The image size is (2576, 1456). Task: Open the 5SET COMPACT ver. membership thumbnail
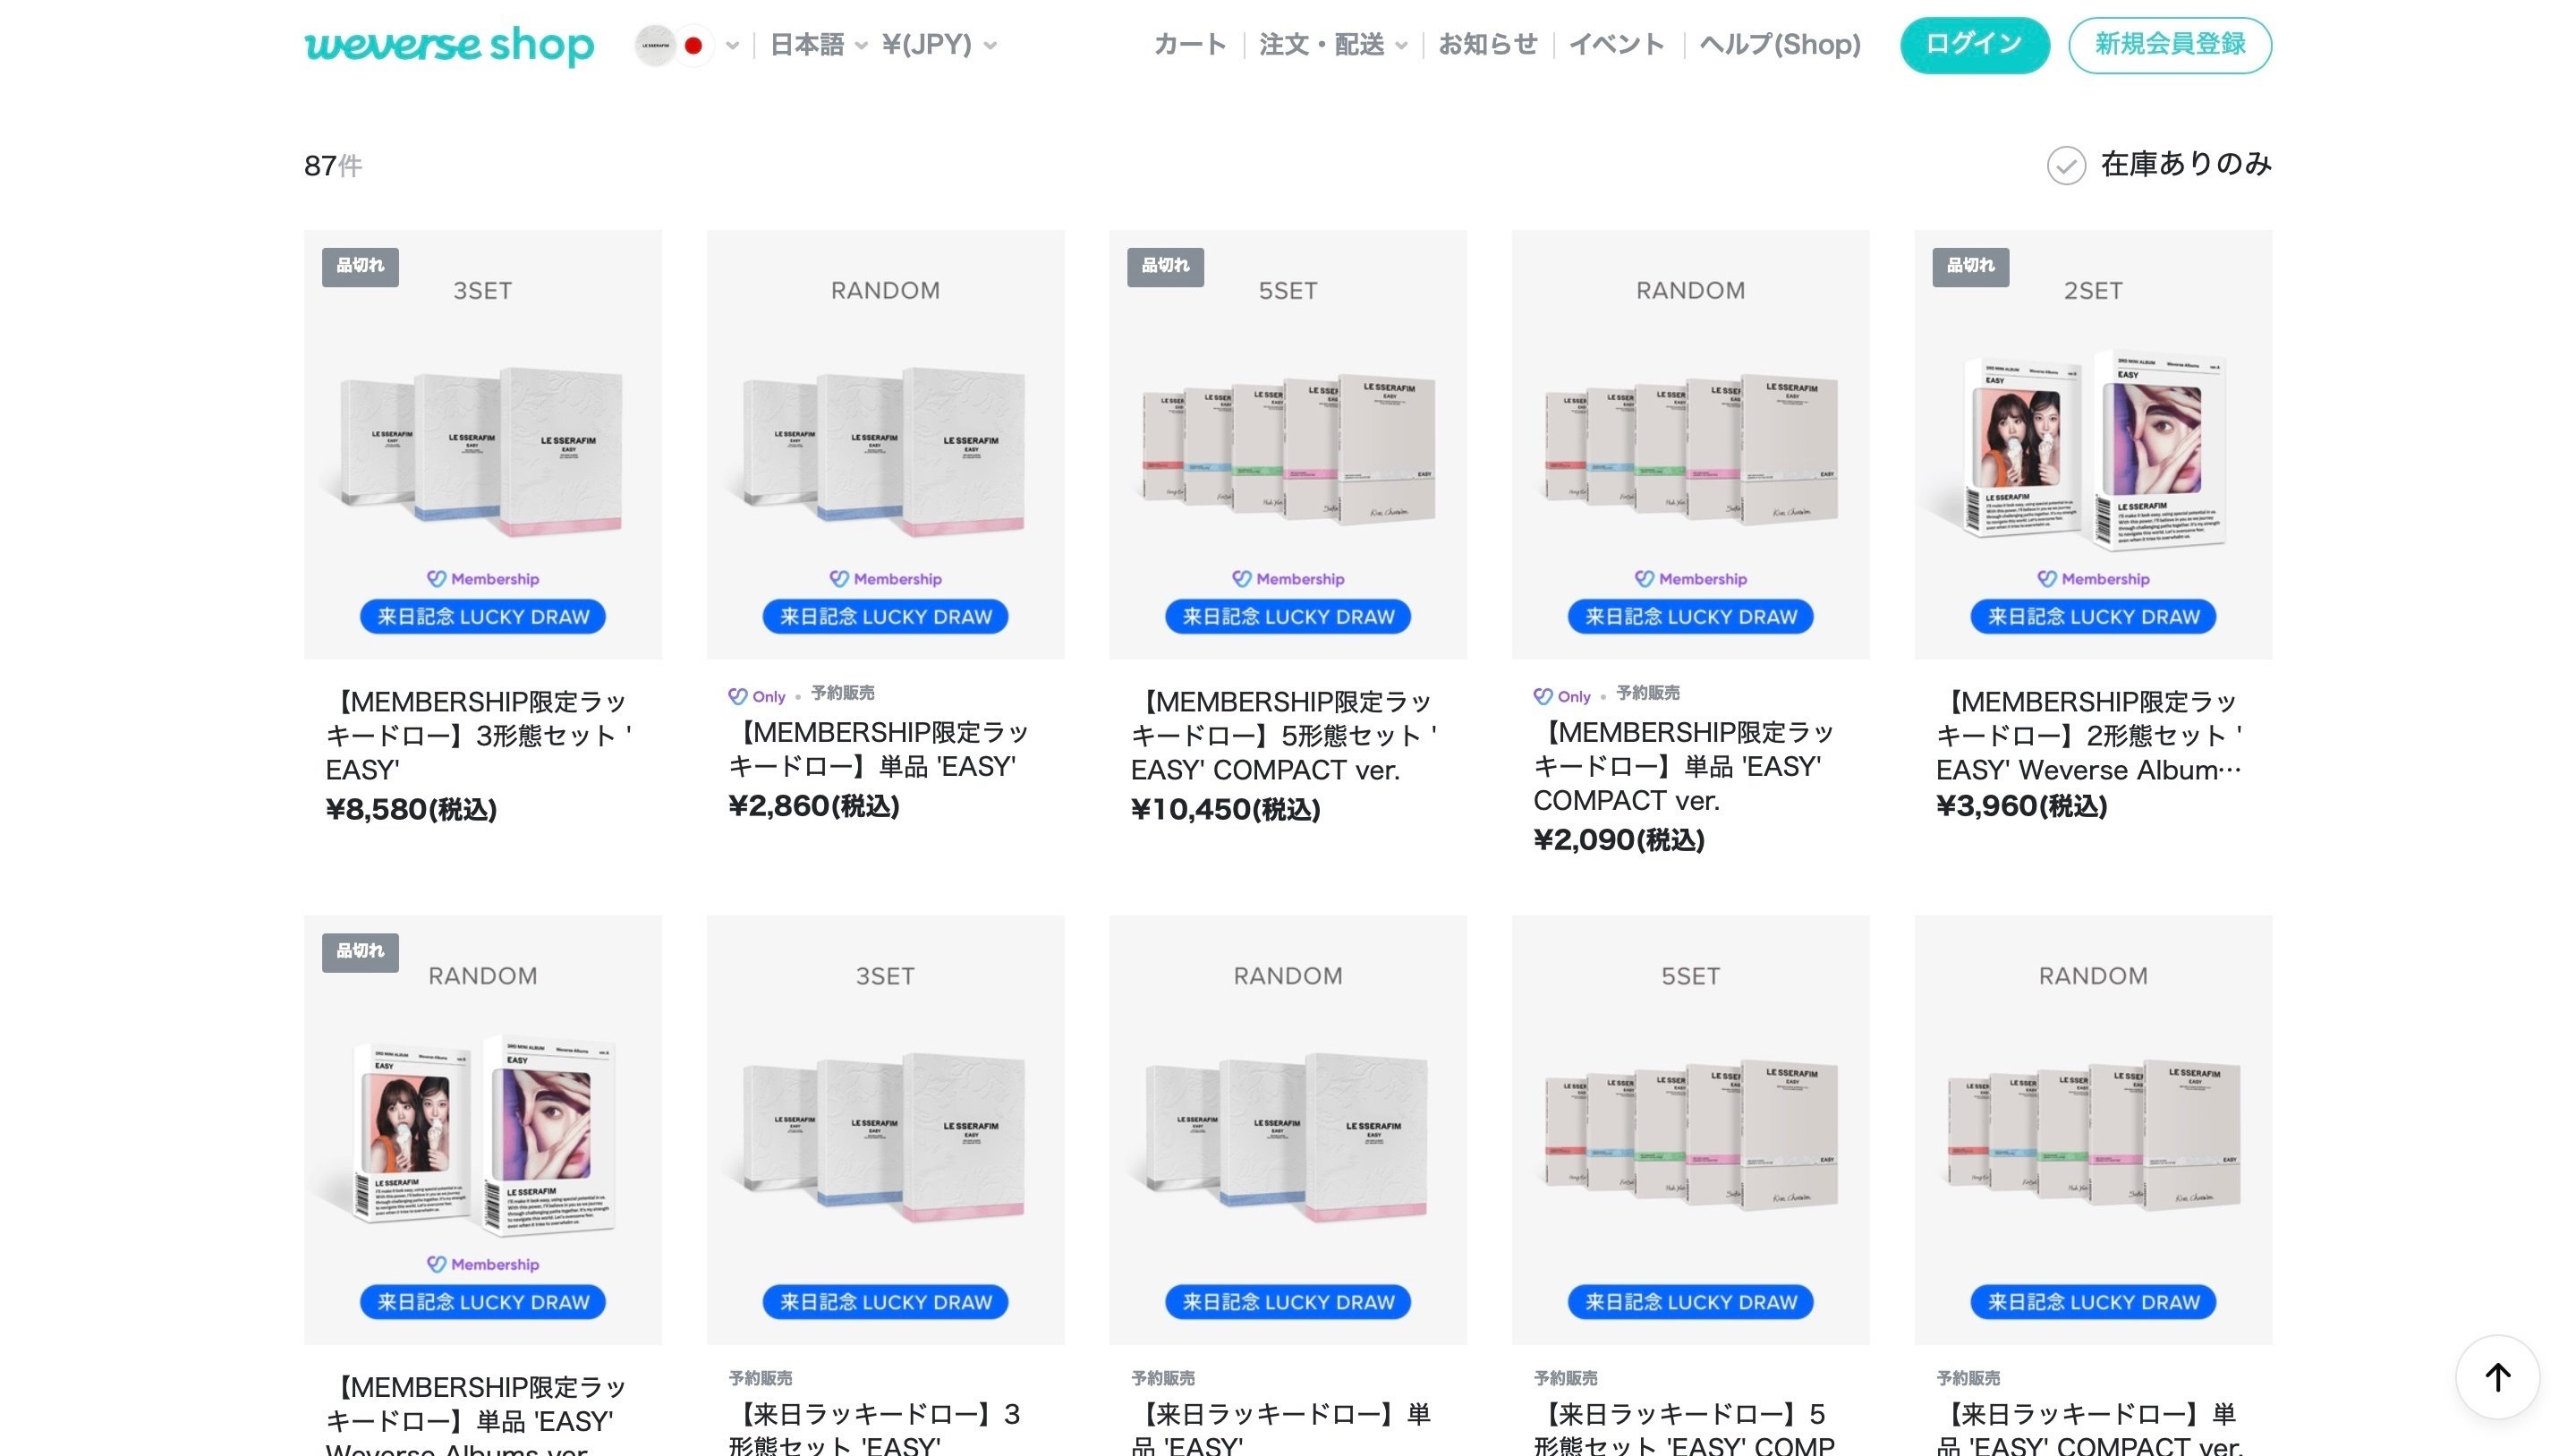tap(1288, 444)
